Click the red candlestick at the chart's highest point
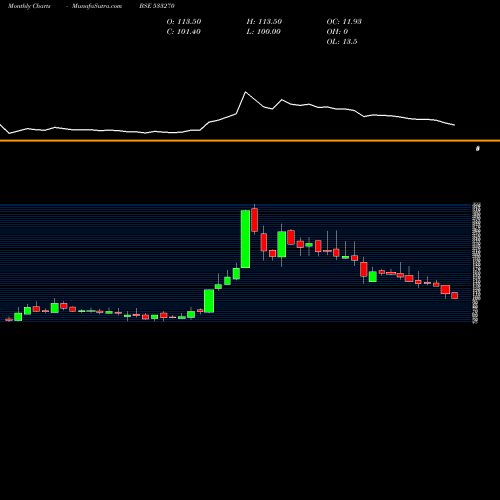The height and width of the screenshot is (500, 500). pyautogui.click(x=255, y=220)
